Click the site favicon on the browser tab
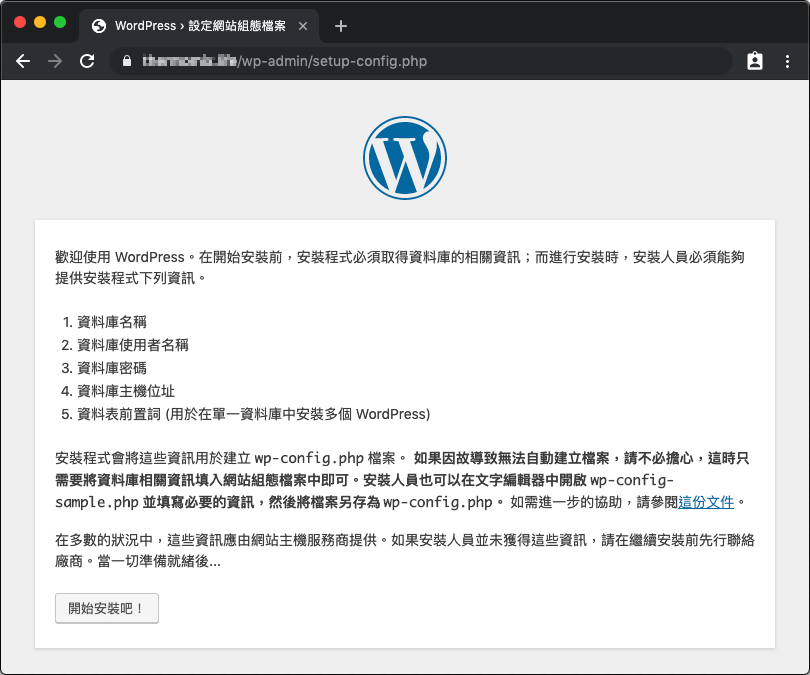810x675 pixels. [97, 25]
